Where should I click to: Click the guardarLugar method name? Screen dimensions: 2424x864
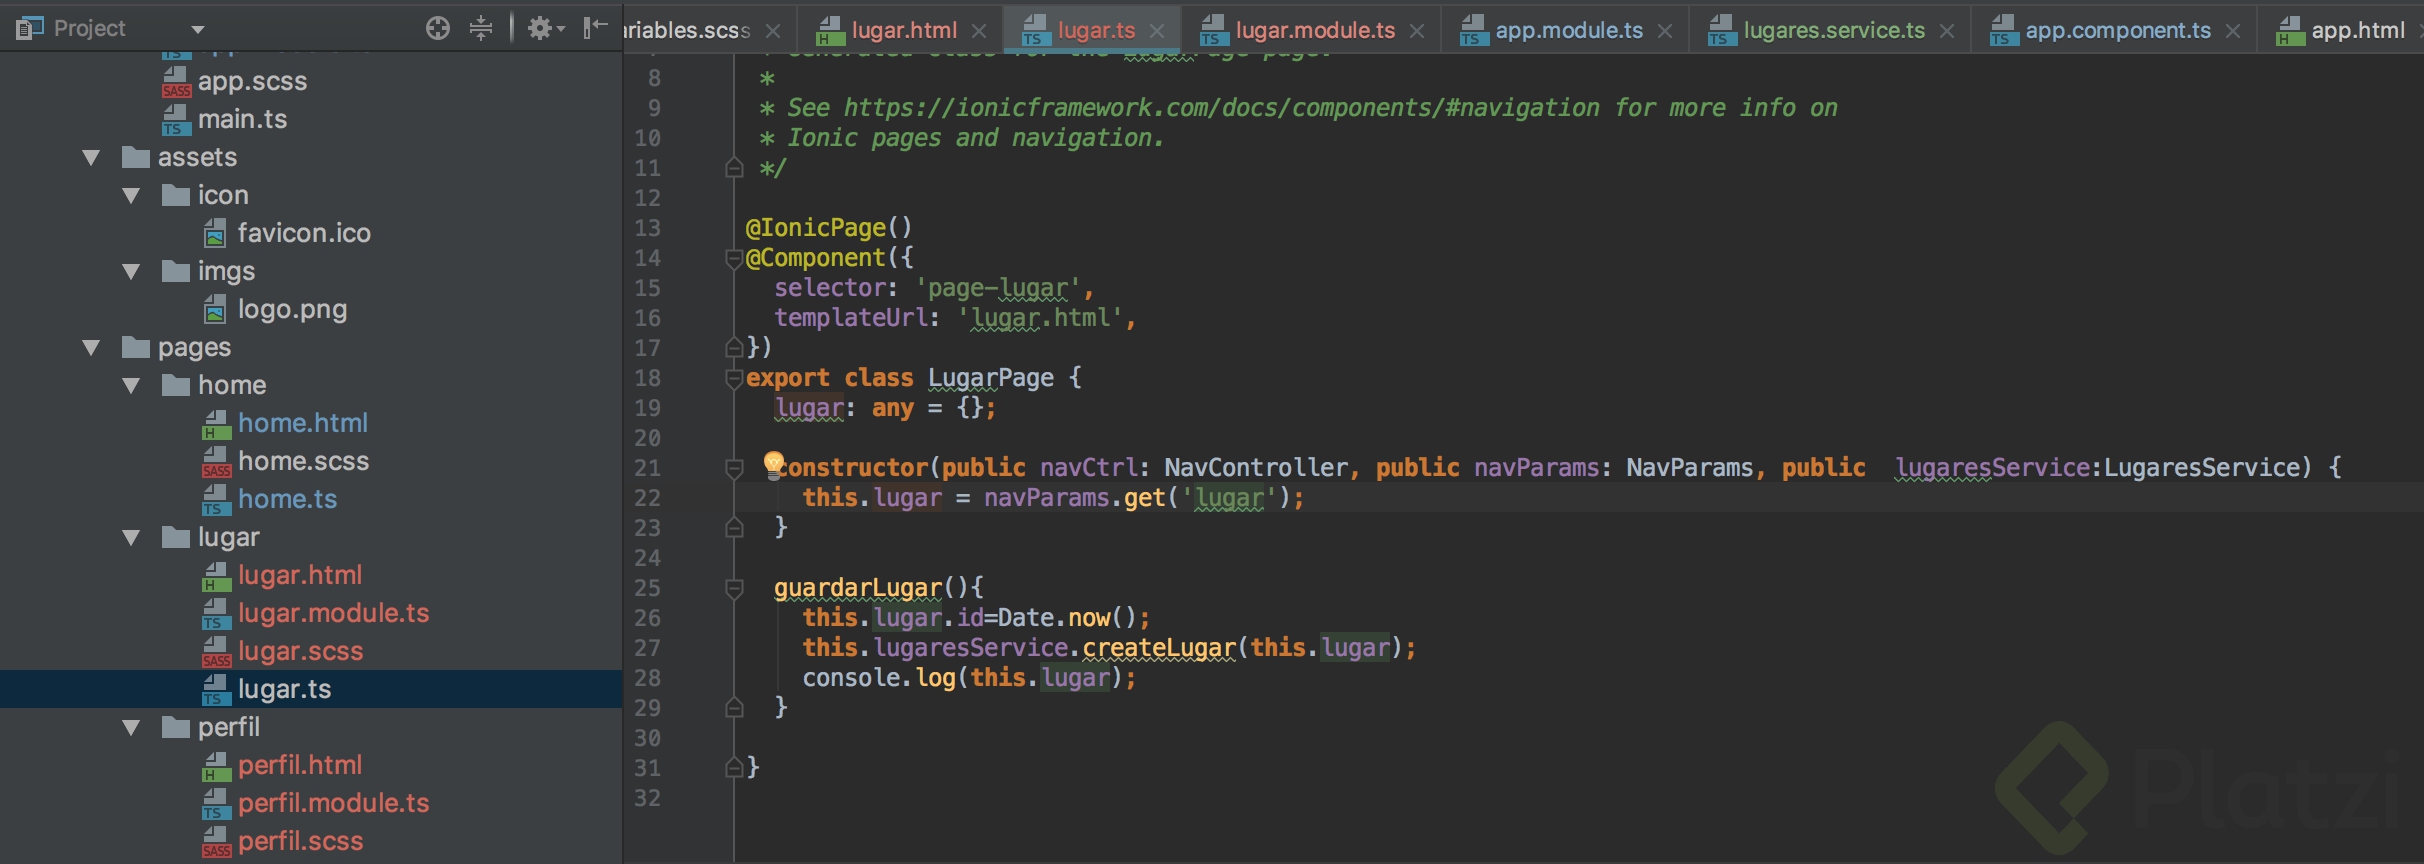[x=858, y=588]
